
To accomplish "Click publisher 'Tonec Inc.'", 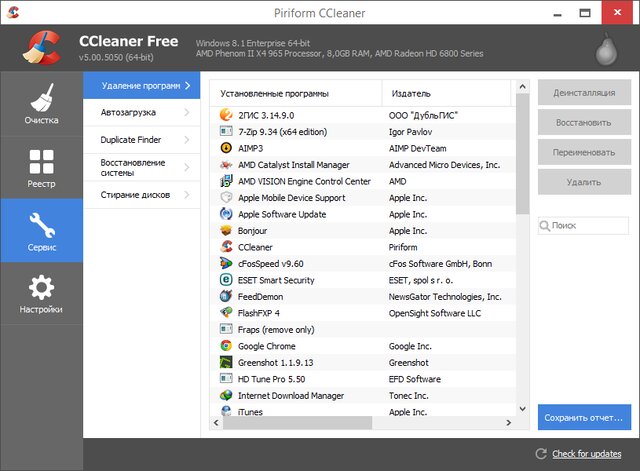I will [409, 395].
